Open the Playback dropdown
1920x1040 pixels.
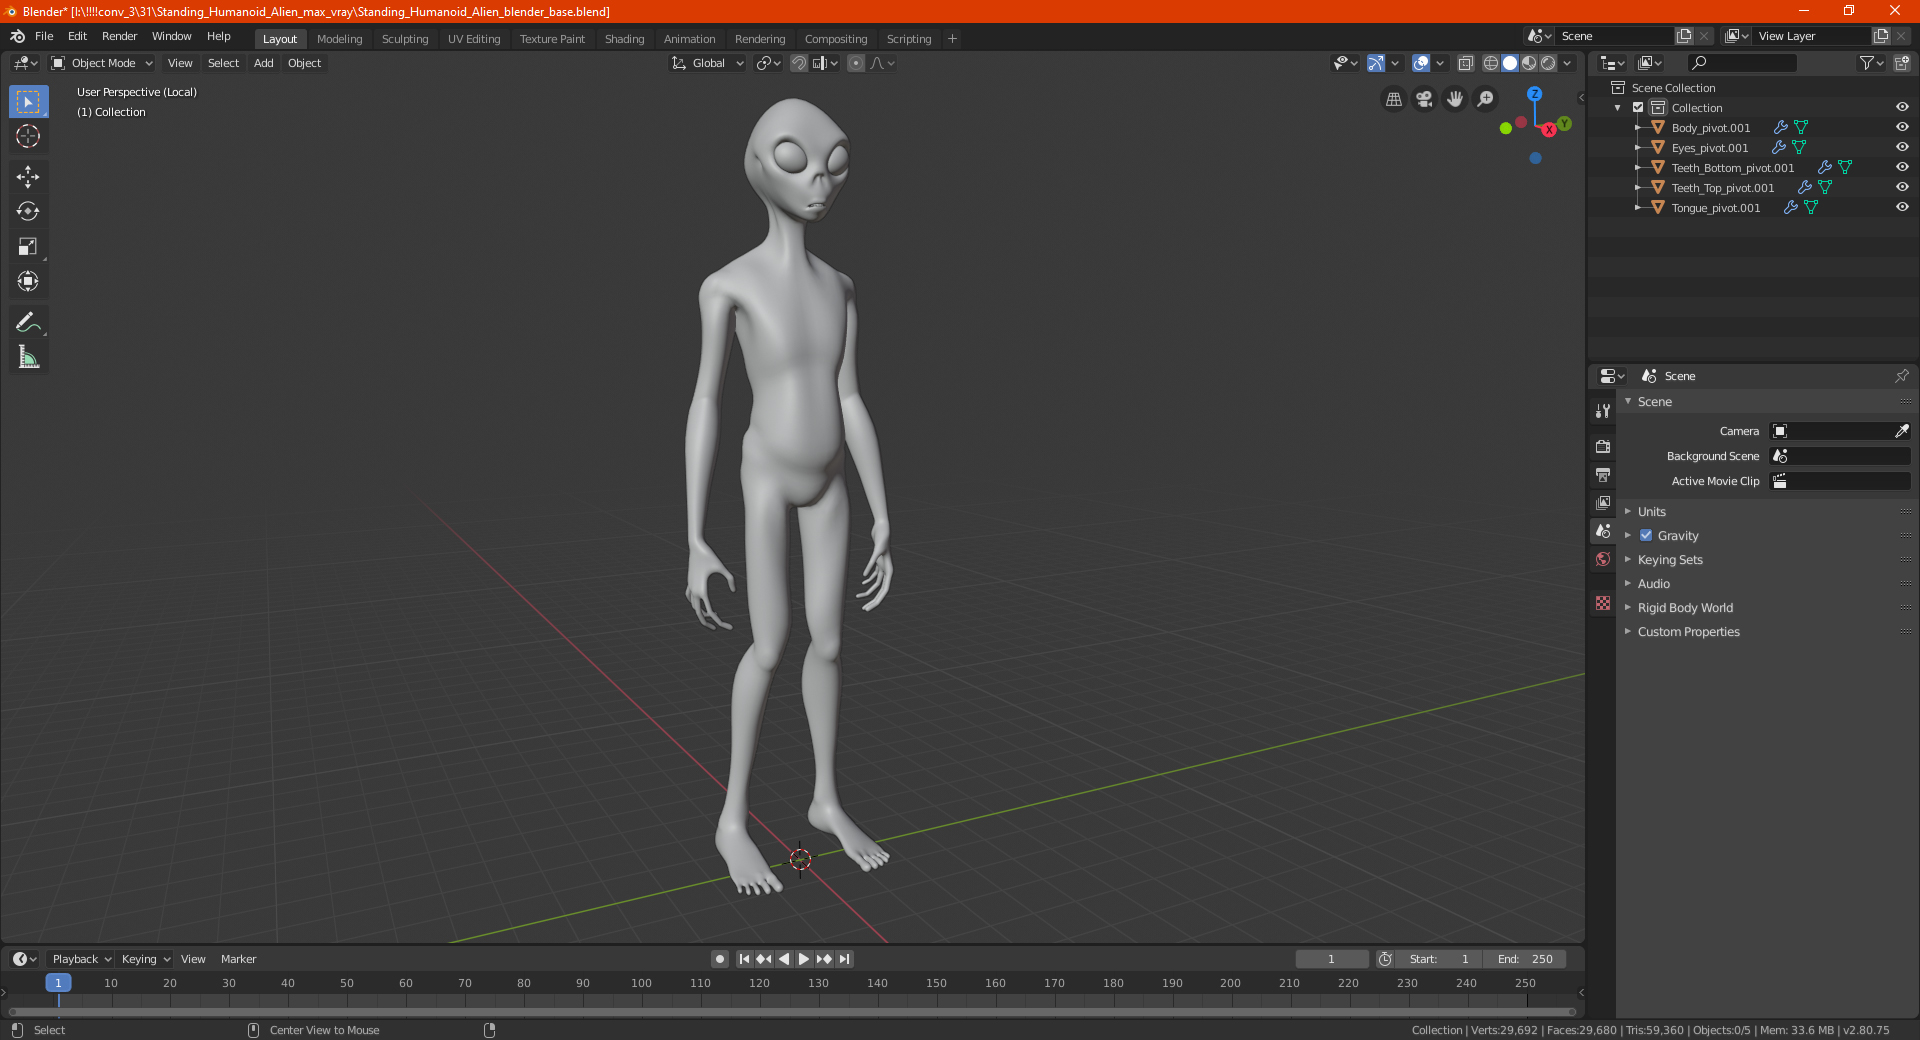pyautogui.click(x=81, y=959)
